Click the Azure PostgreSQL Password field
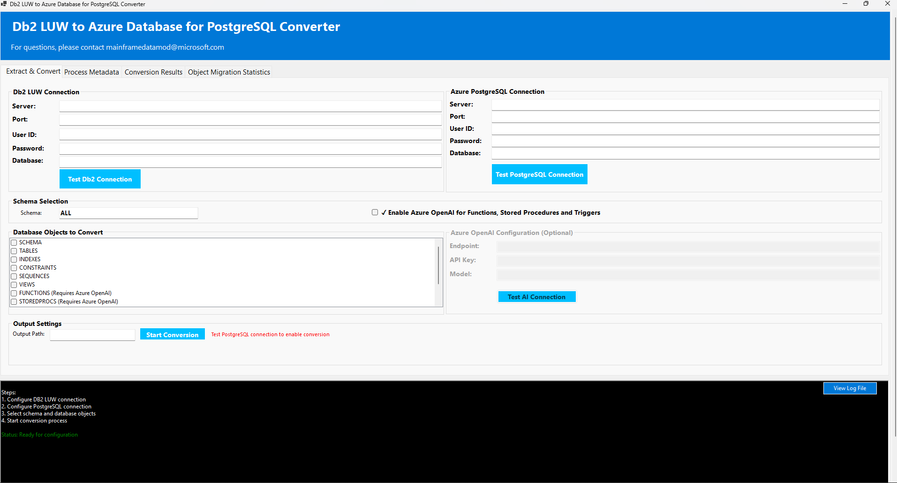This screenshot has height=483, width=897. coord(685,141)
